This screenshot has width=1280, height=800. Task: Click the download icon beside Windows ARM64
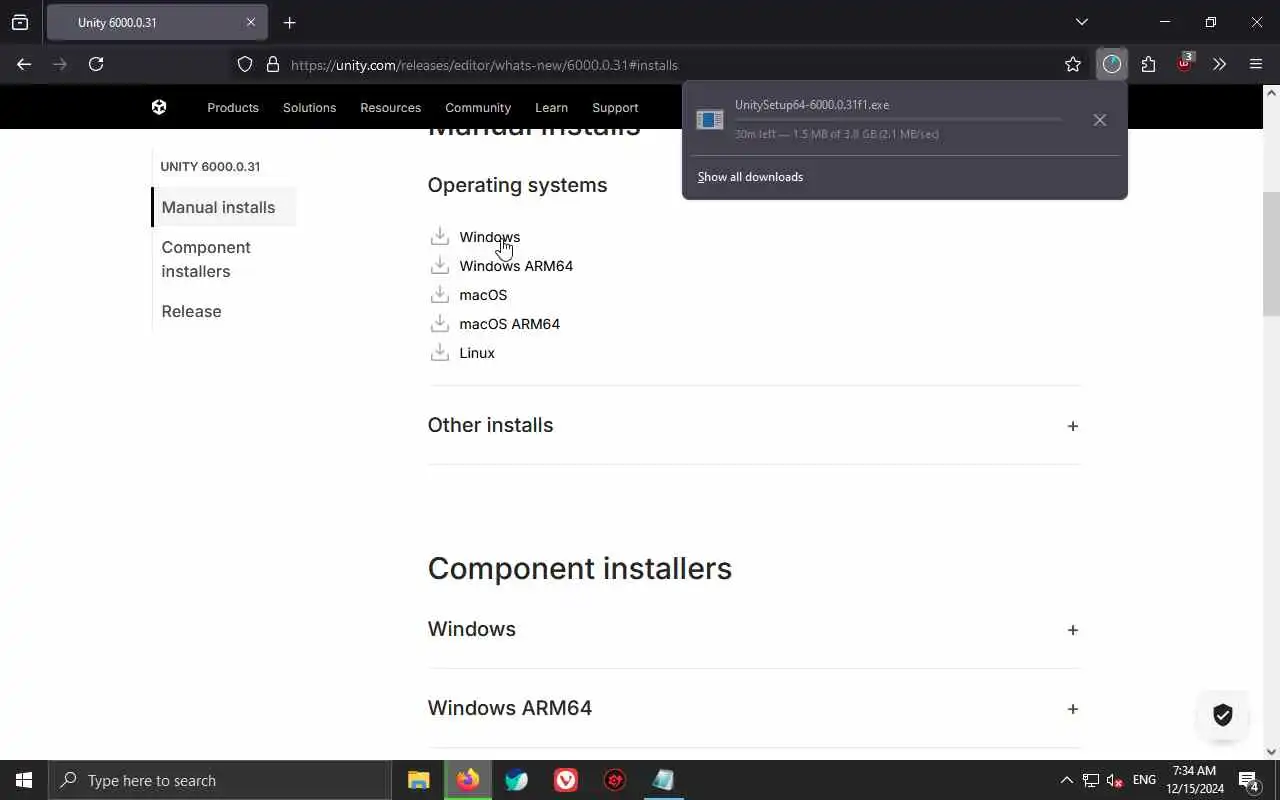[x=439, y=265]
